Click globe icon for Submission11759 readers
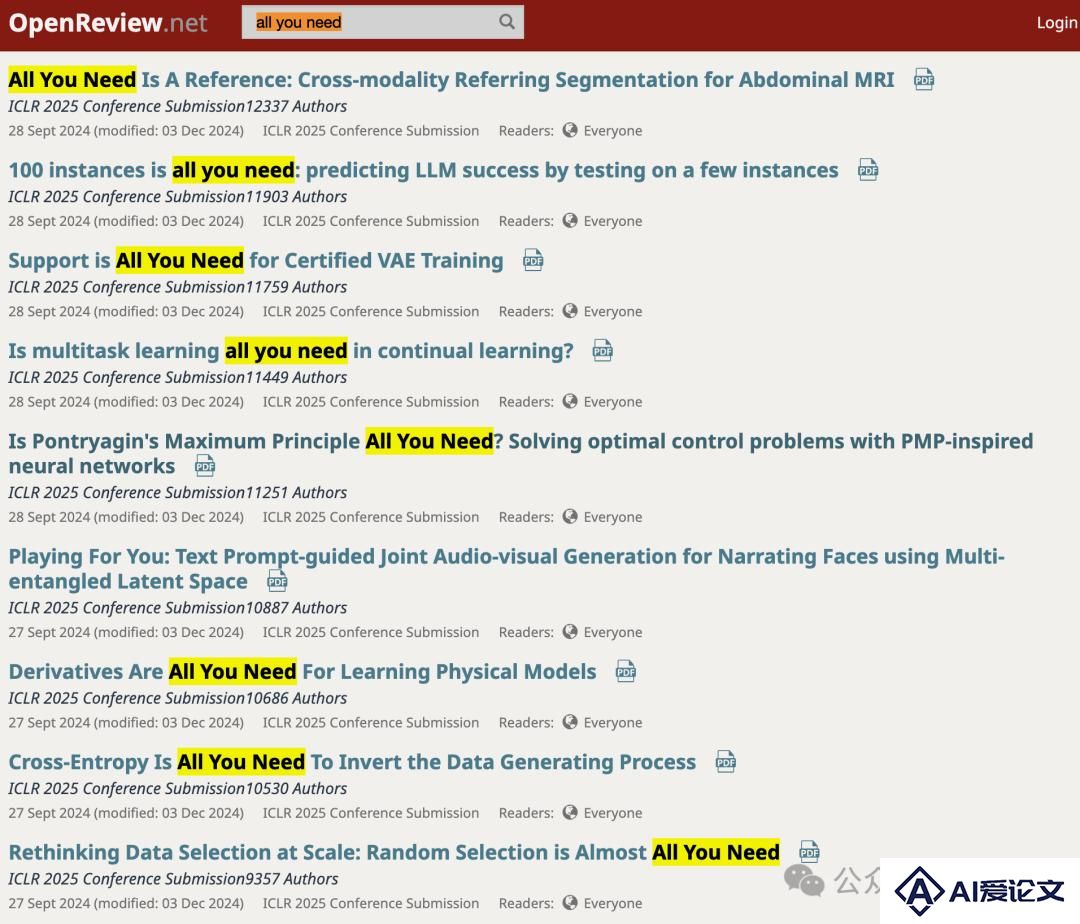The width and height of the screenshot is (1080, 924). coord(570,311)
